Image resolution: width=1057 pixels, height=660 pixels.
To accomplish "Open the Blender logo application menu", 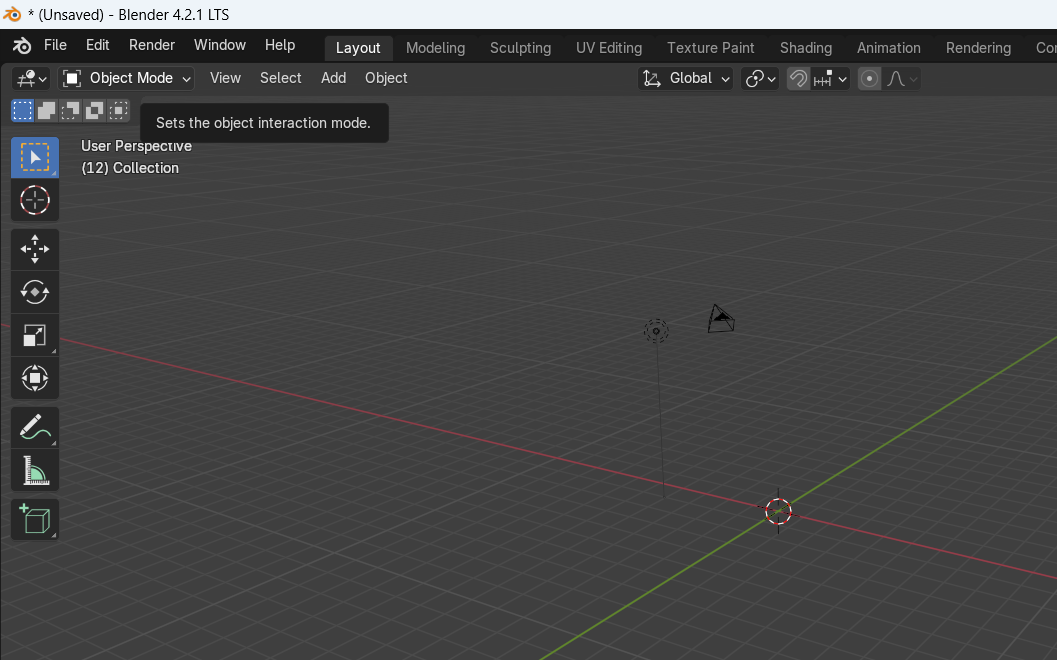I will (x=22, y=46).
